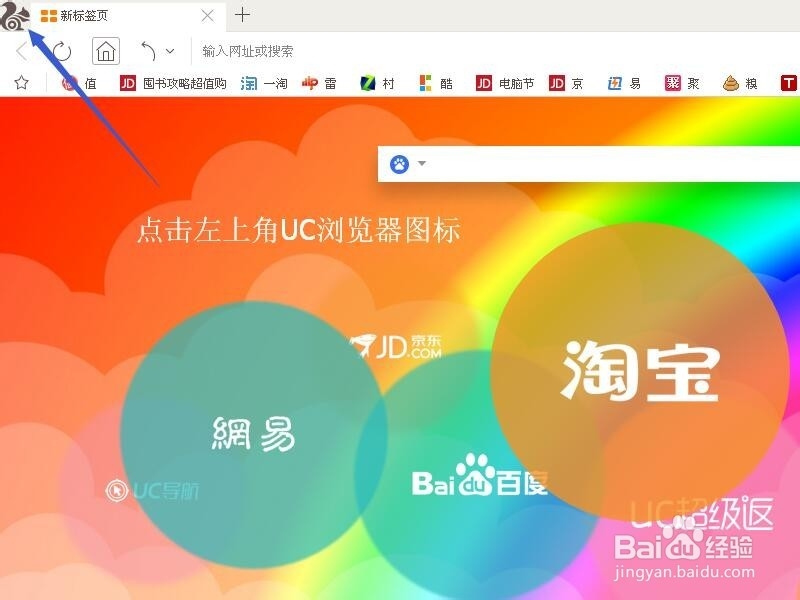800x600 pixels.
Task: Click the Baidu paw search engine icon
Action: point(399,164)
